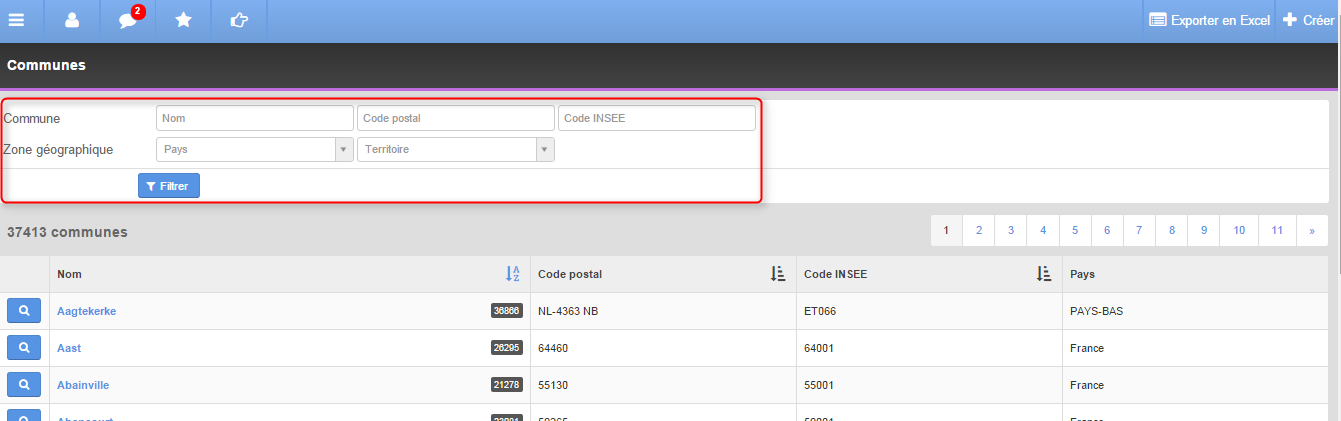The height and width of the screenshot is (421, 1341).
Task: Go to page 2 of results
Action: (x=978, y=230)
